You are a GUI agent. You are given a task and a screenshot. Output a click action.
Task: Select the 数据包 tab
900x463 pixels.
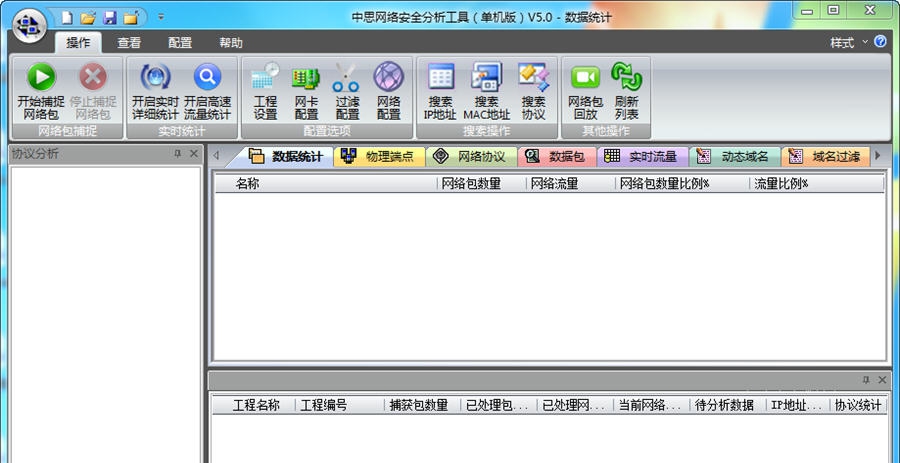pos(557,157)
